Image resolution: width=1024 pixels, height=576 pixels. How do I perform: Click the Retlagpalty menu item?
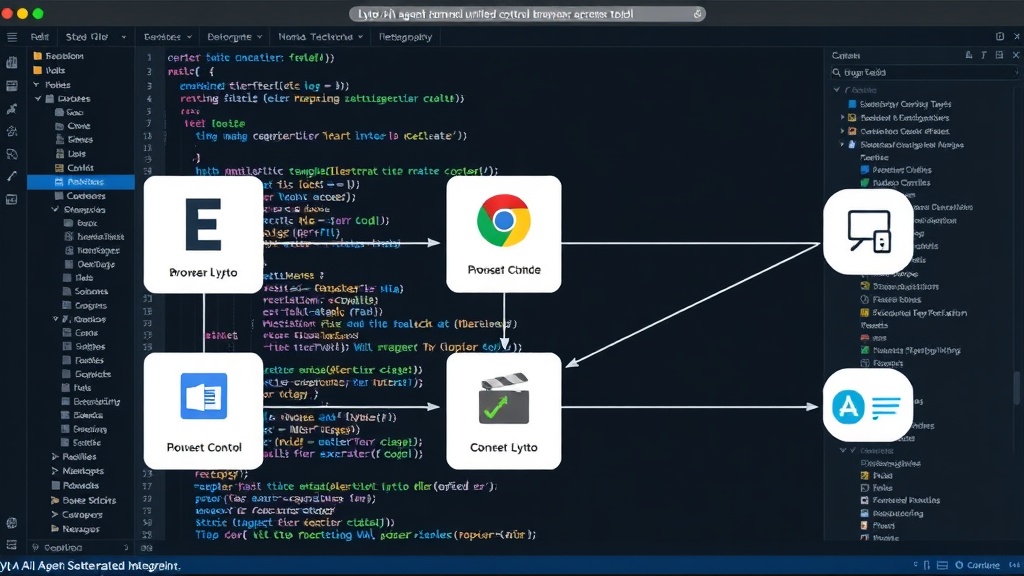pyautogui.click(x=405, y=37)
